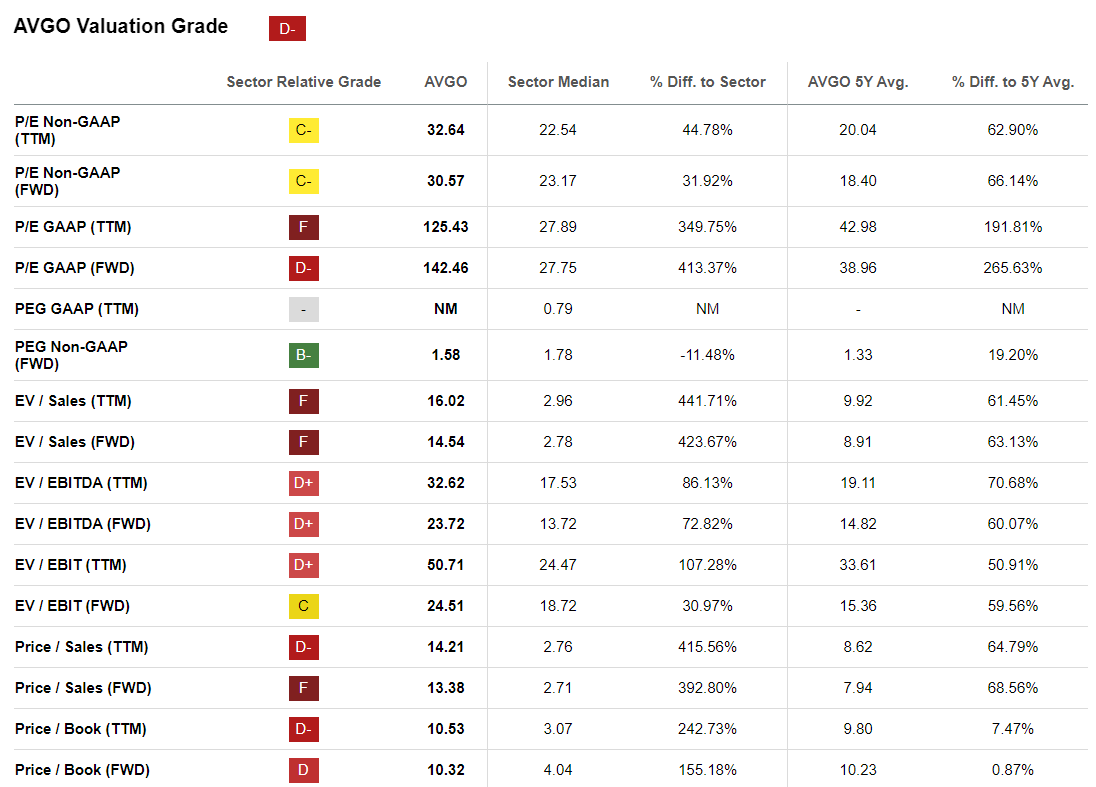
Task: Click the D+ grade badge for EV / EBITDA (TTM)
Action: (x=304, y=483)
